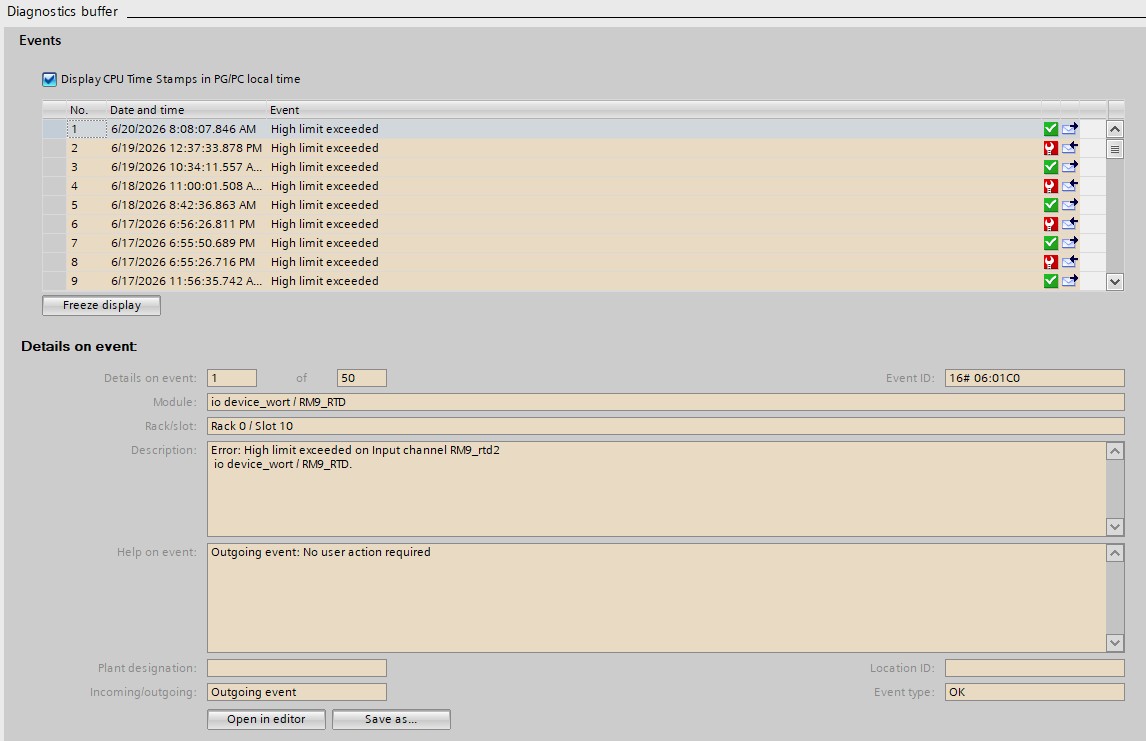Click Event type field showing OK
Screen dimensions: 1146x741
pyautogui.click(x=1034, y=692)
